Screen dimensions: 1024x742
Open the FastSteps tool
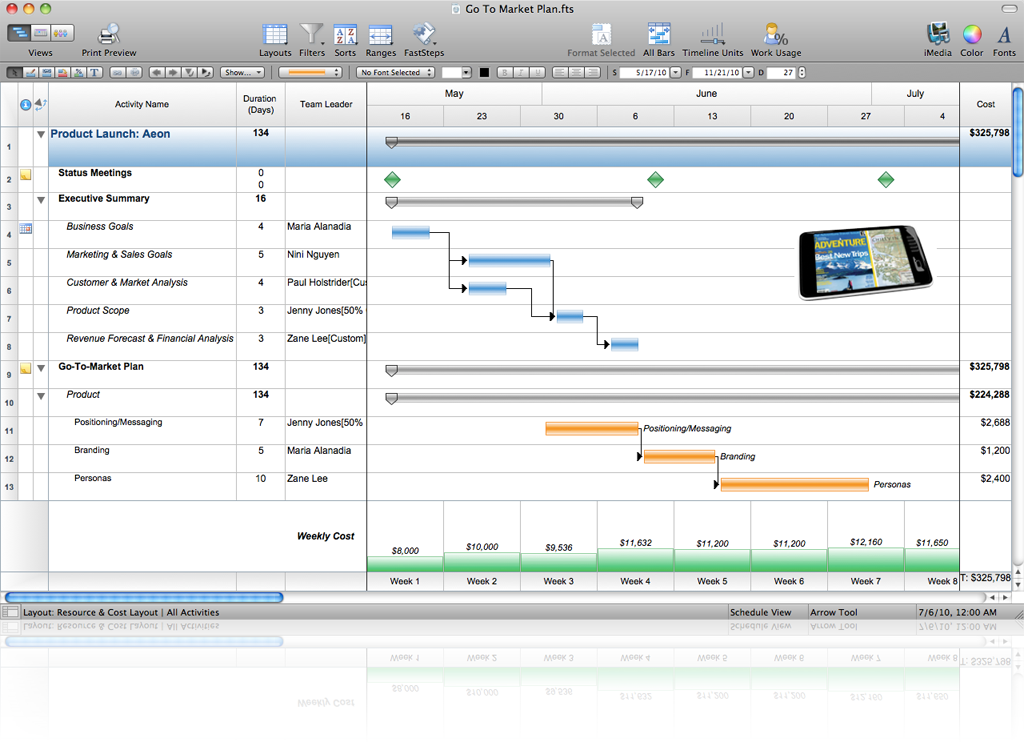pyautogui.click(x=424, y=37)
